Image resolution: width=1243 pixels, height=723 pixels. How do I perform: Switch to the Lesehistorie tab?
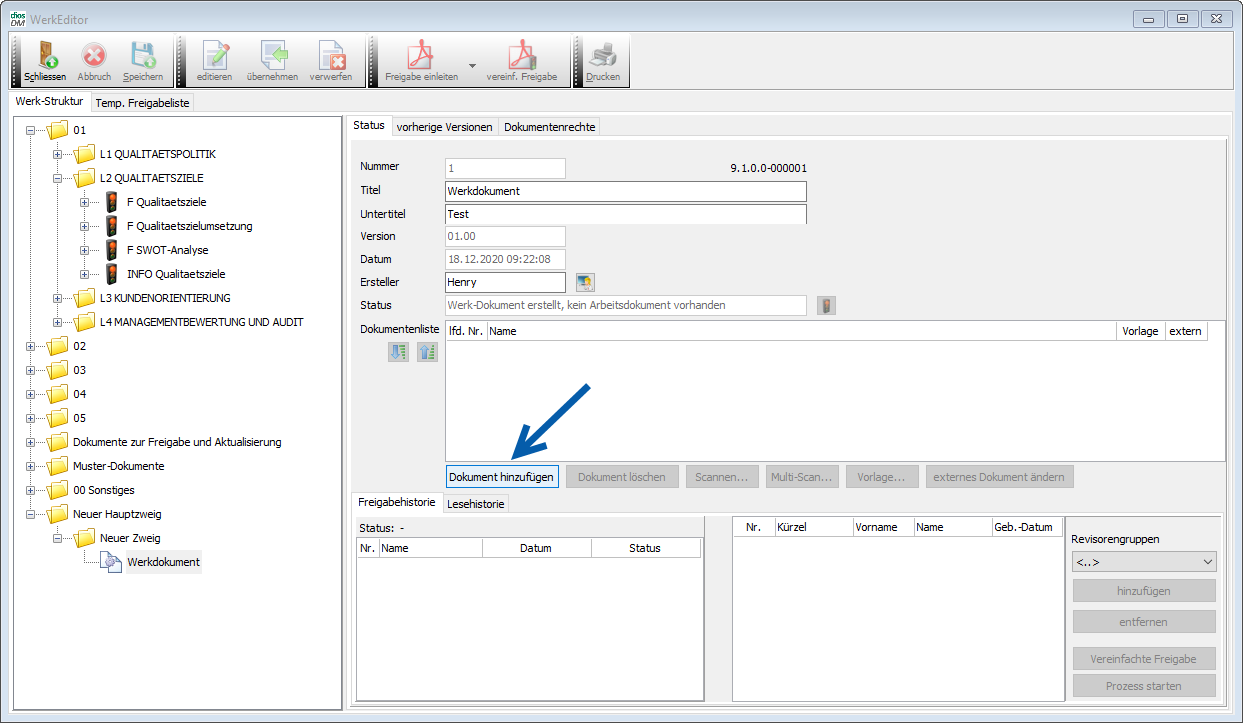pyautogui.click(x=476, y=504)
